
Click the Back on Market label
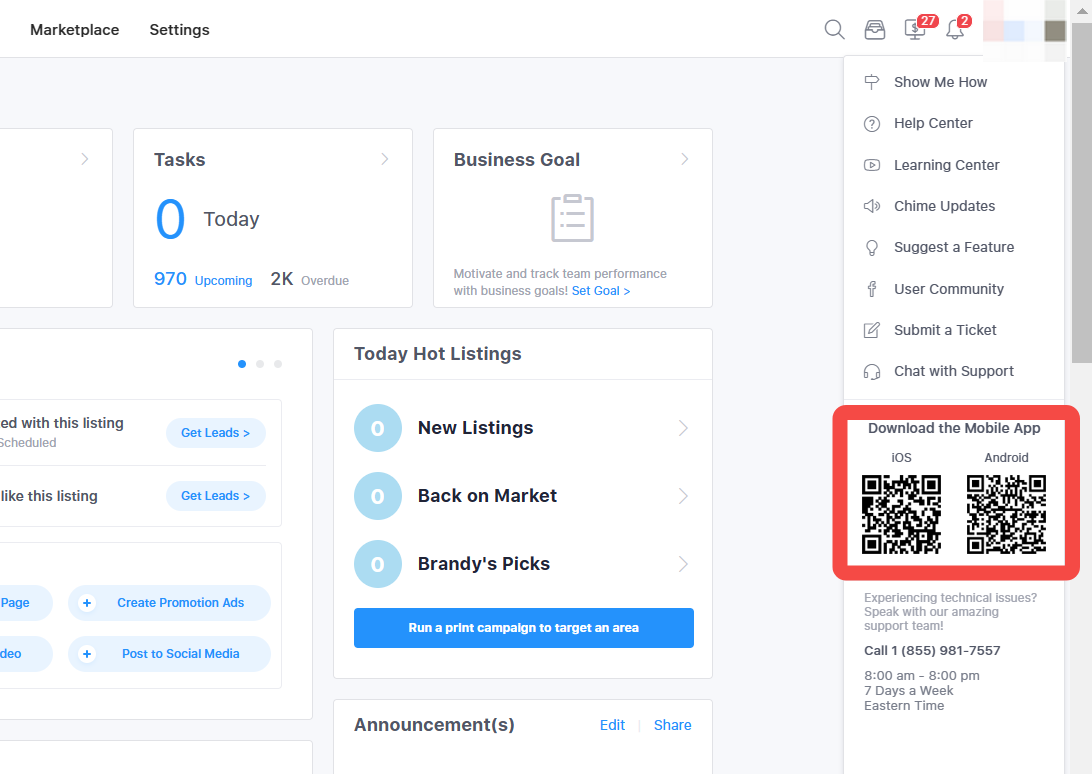pos(488,496)
